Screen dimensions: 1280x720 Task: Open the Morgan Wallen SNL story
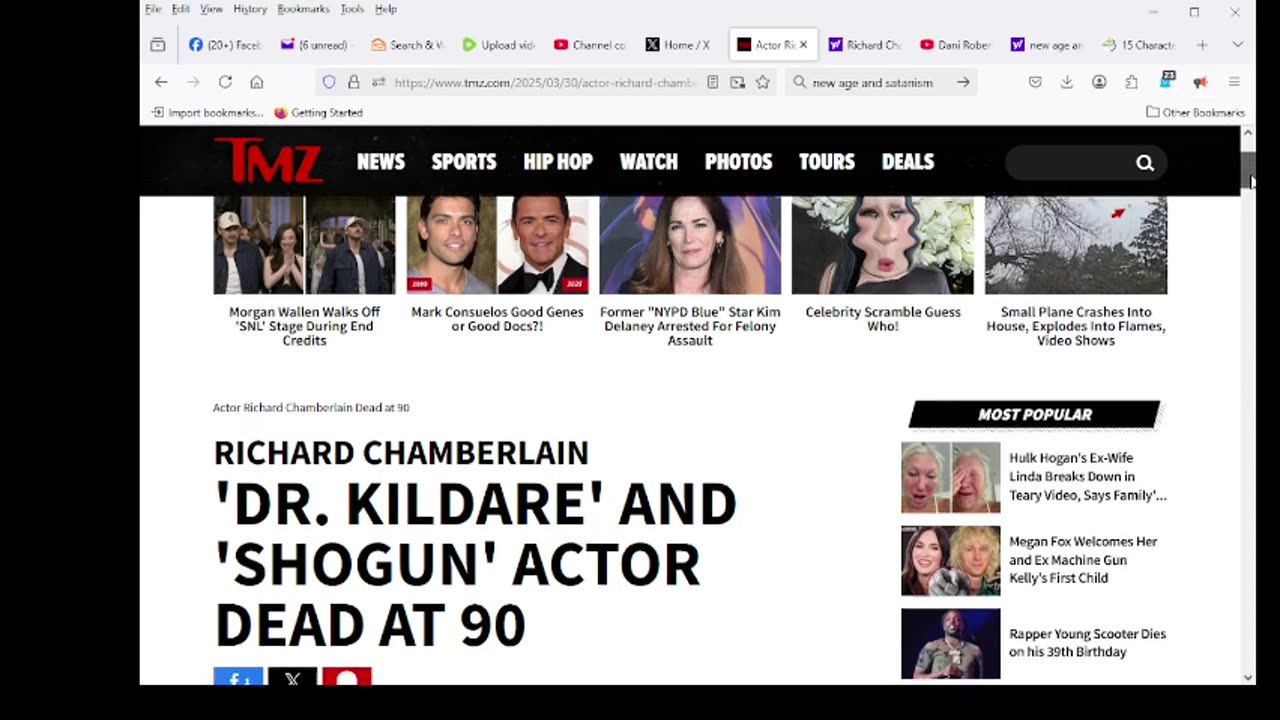point(304,326)
